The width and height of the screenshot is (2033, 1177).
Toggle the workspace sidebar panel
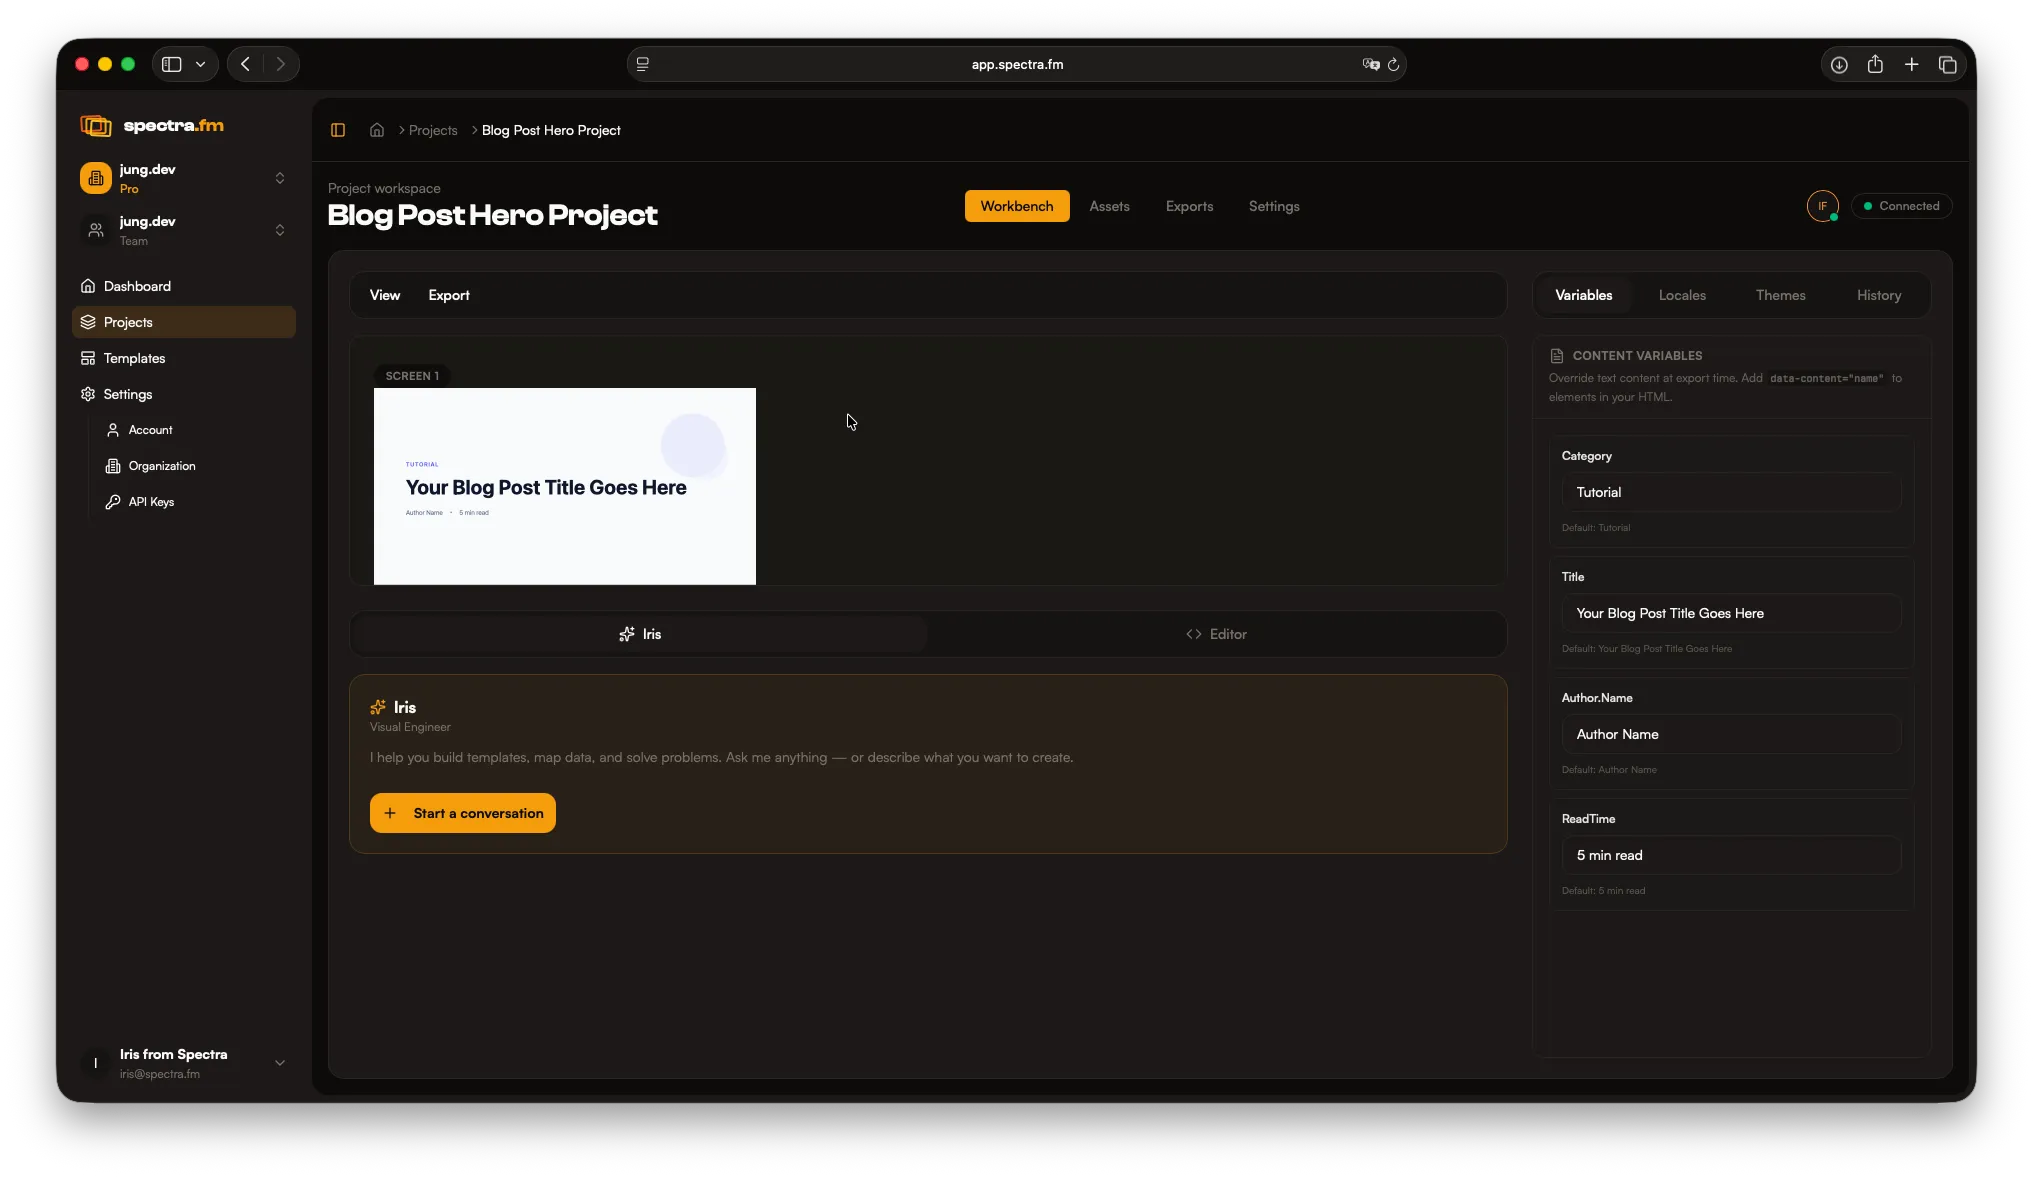(x=337, y=130)
